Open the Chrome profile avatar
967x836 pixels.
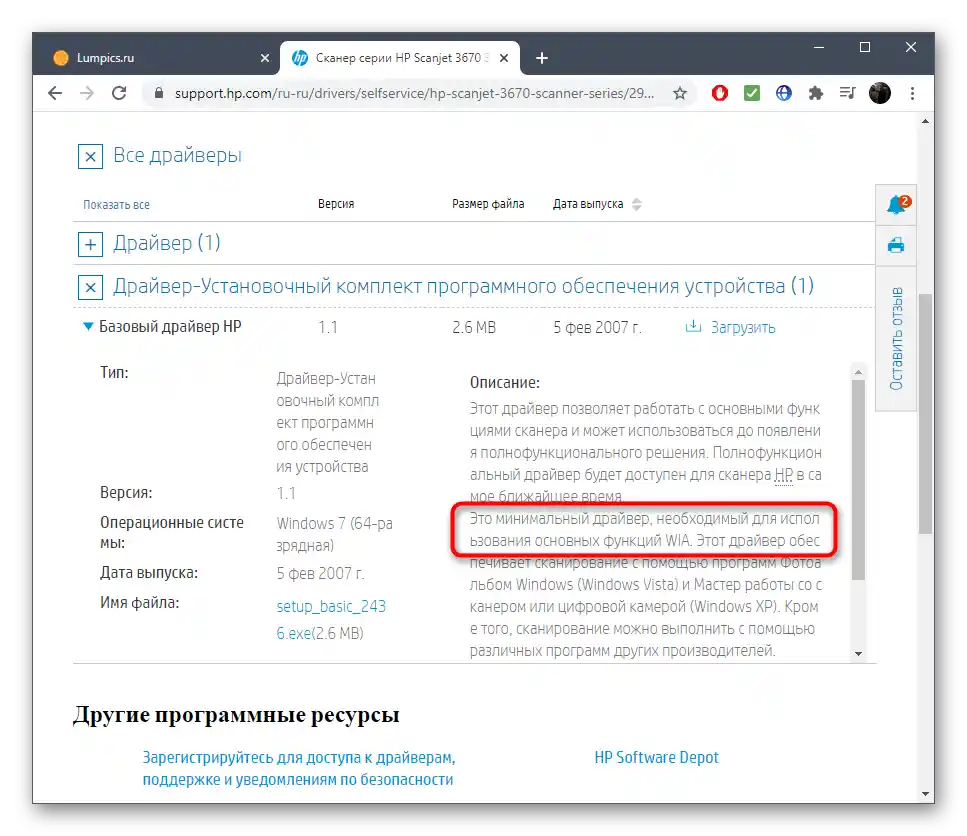point(880,93)
